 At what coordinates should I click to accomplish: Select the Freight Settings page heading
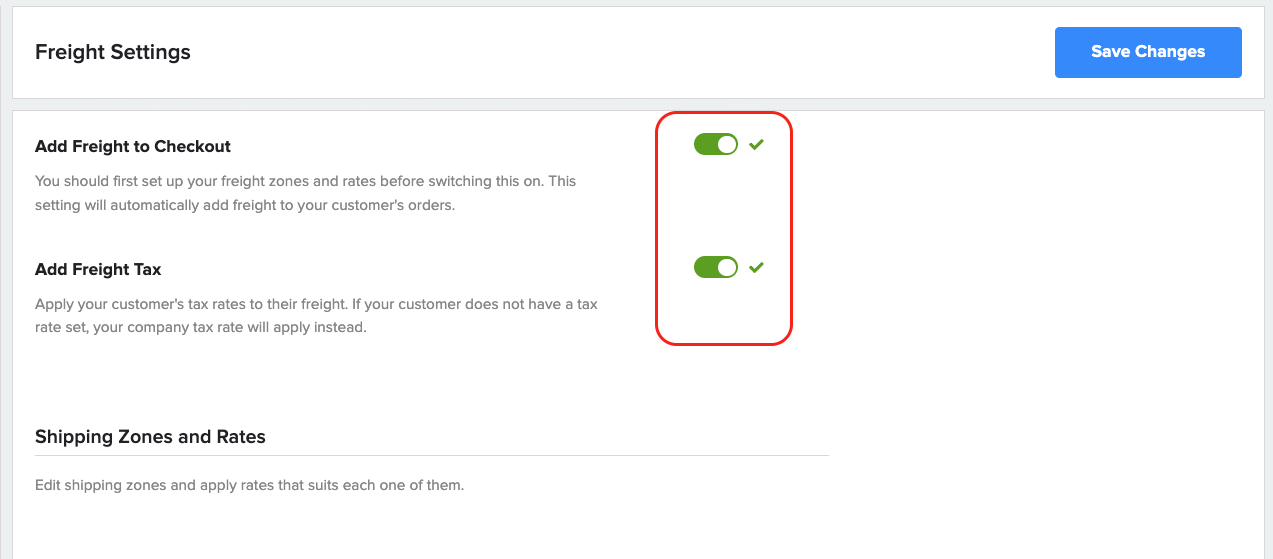coord(113,52)
